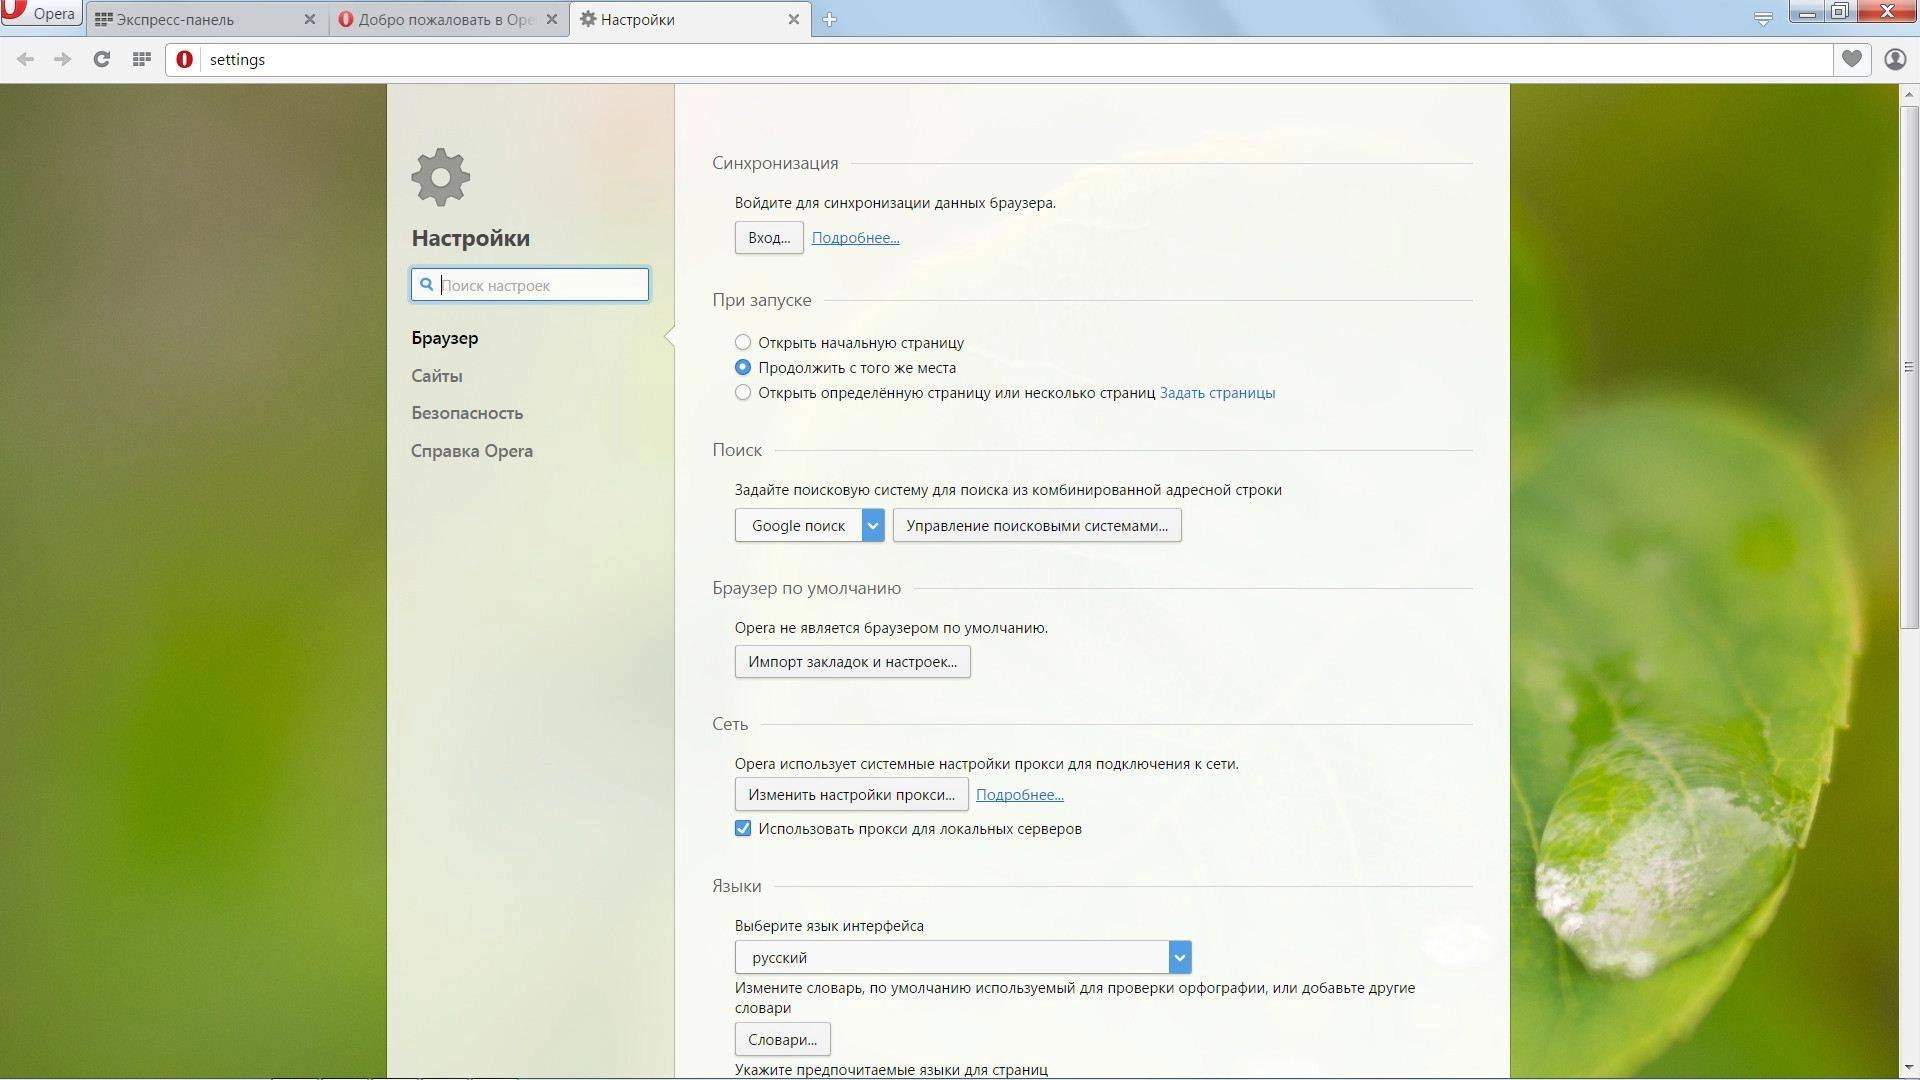
Task: Click Управление поисковыми системами button
Action: coord(1037,525)
